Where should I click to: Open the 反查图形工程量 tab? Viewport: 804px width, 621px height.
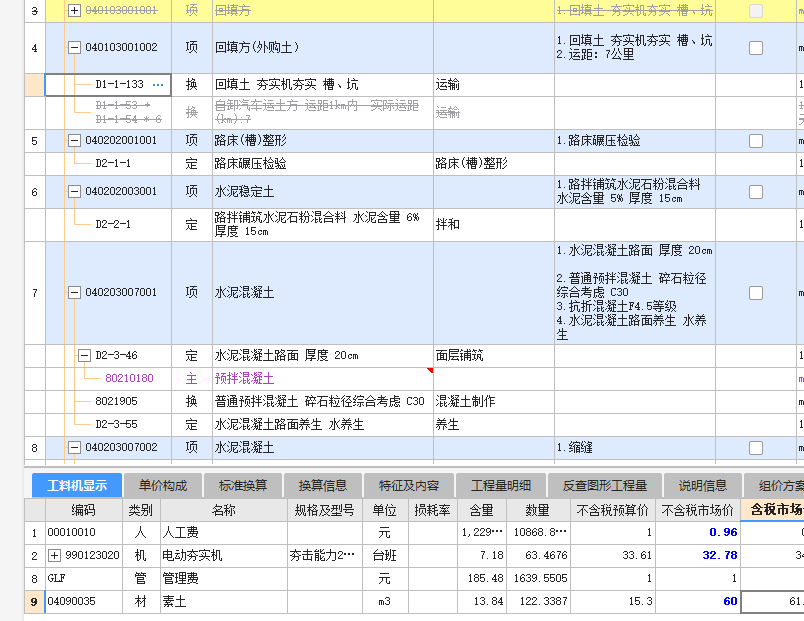[x=605, y=485]
